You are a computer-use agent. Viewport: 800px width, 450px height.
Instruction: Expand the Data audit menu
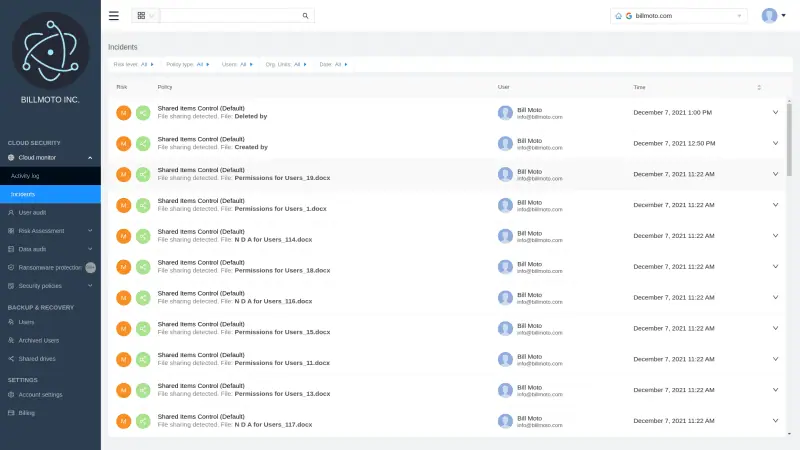(90, 249)
